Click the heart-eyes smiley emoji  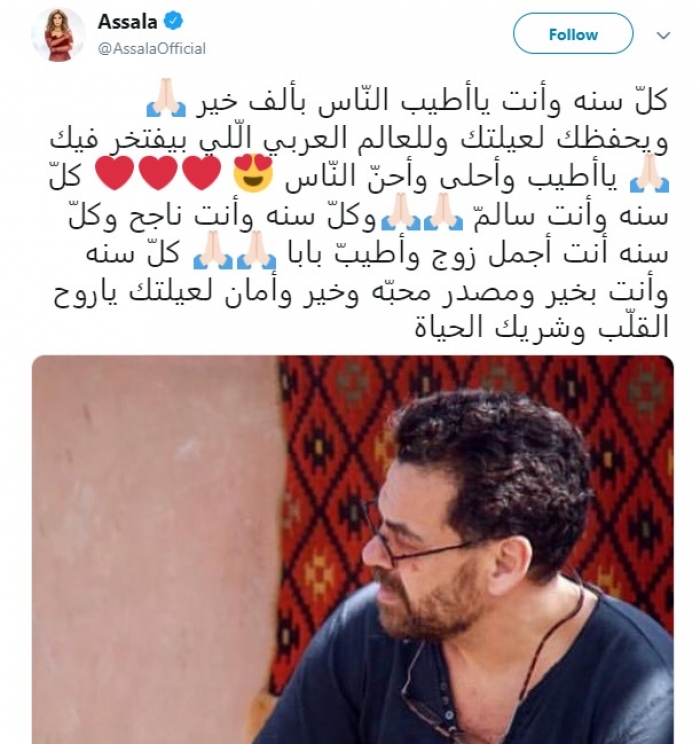(254, 173)
